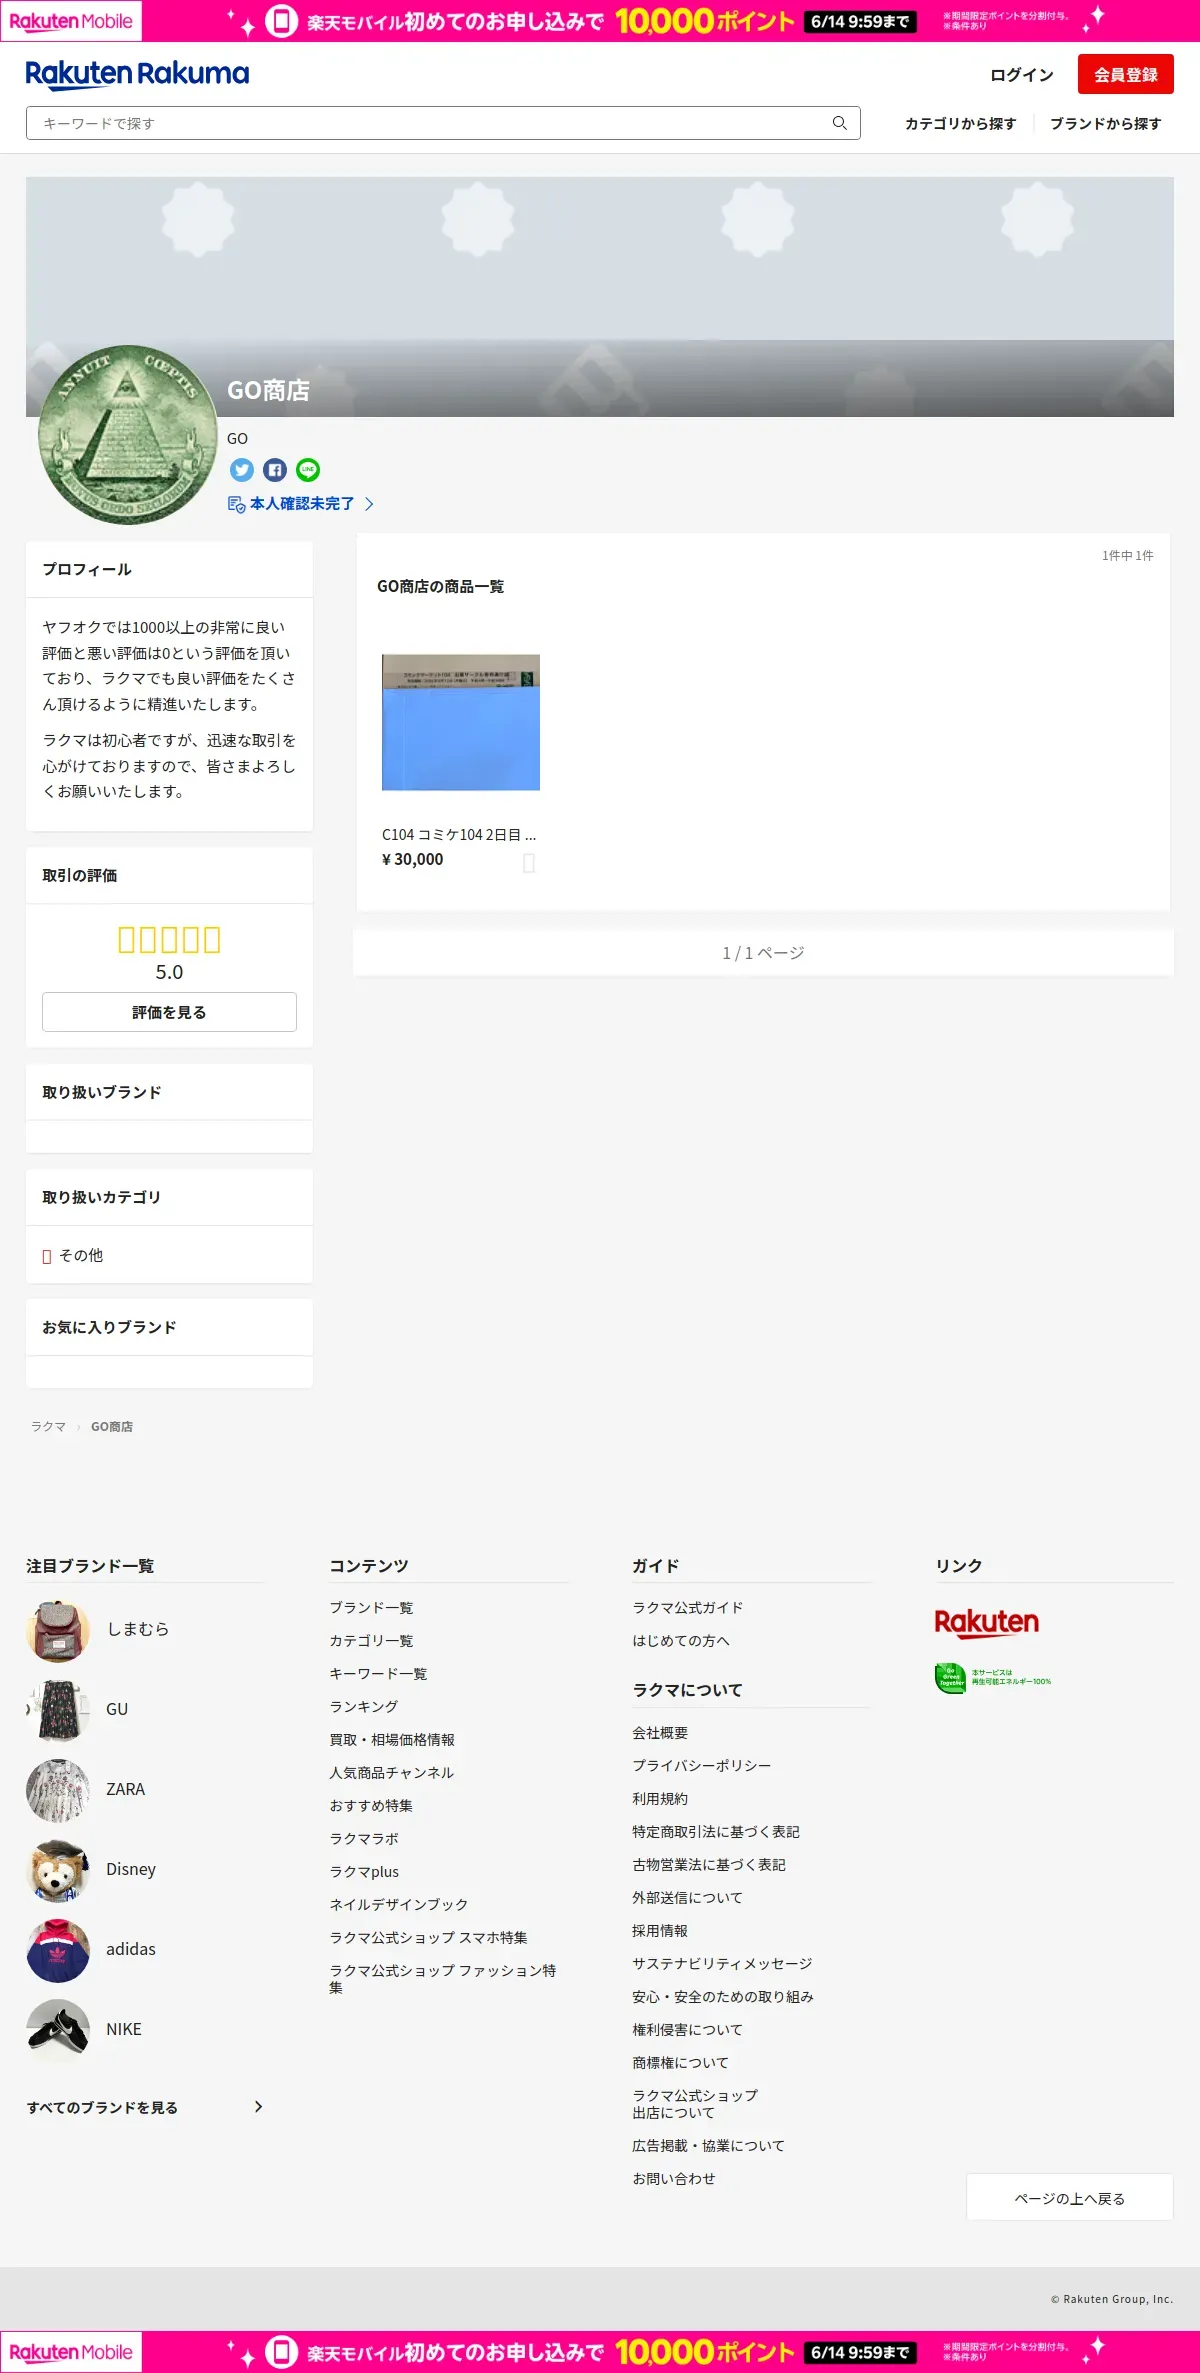Expand the 本人確認未完了 chevron arrow
This screenshot has width=1200, height=2373.
pos(369,504)
